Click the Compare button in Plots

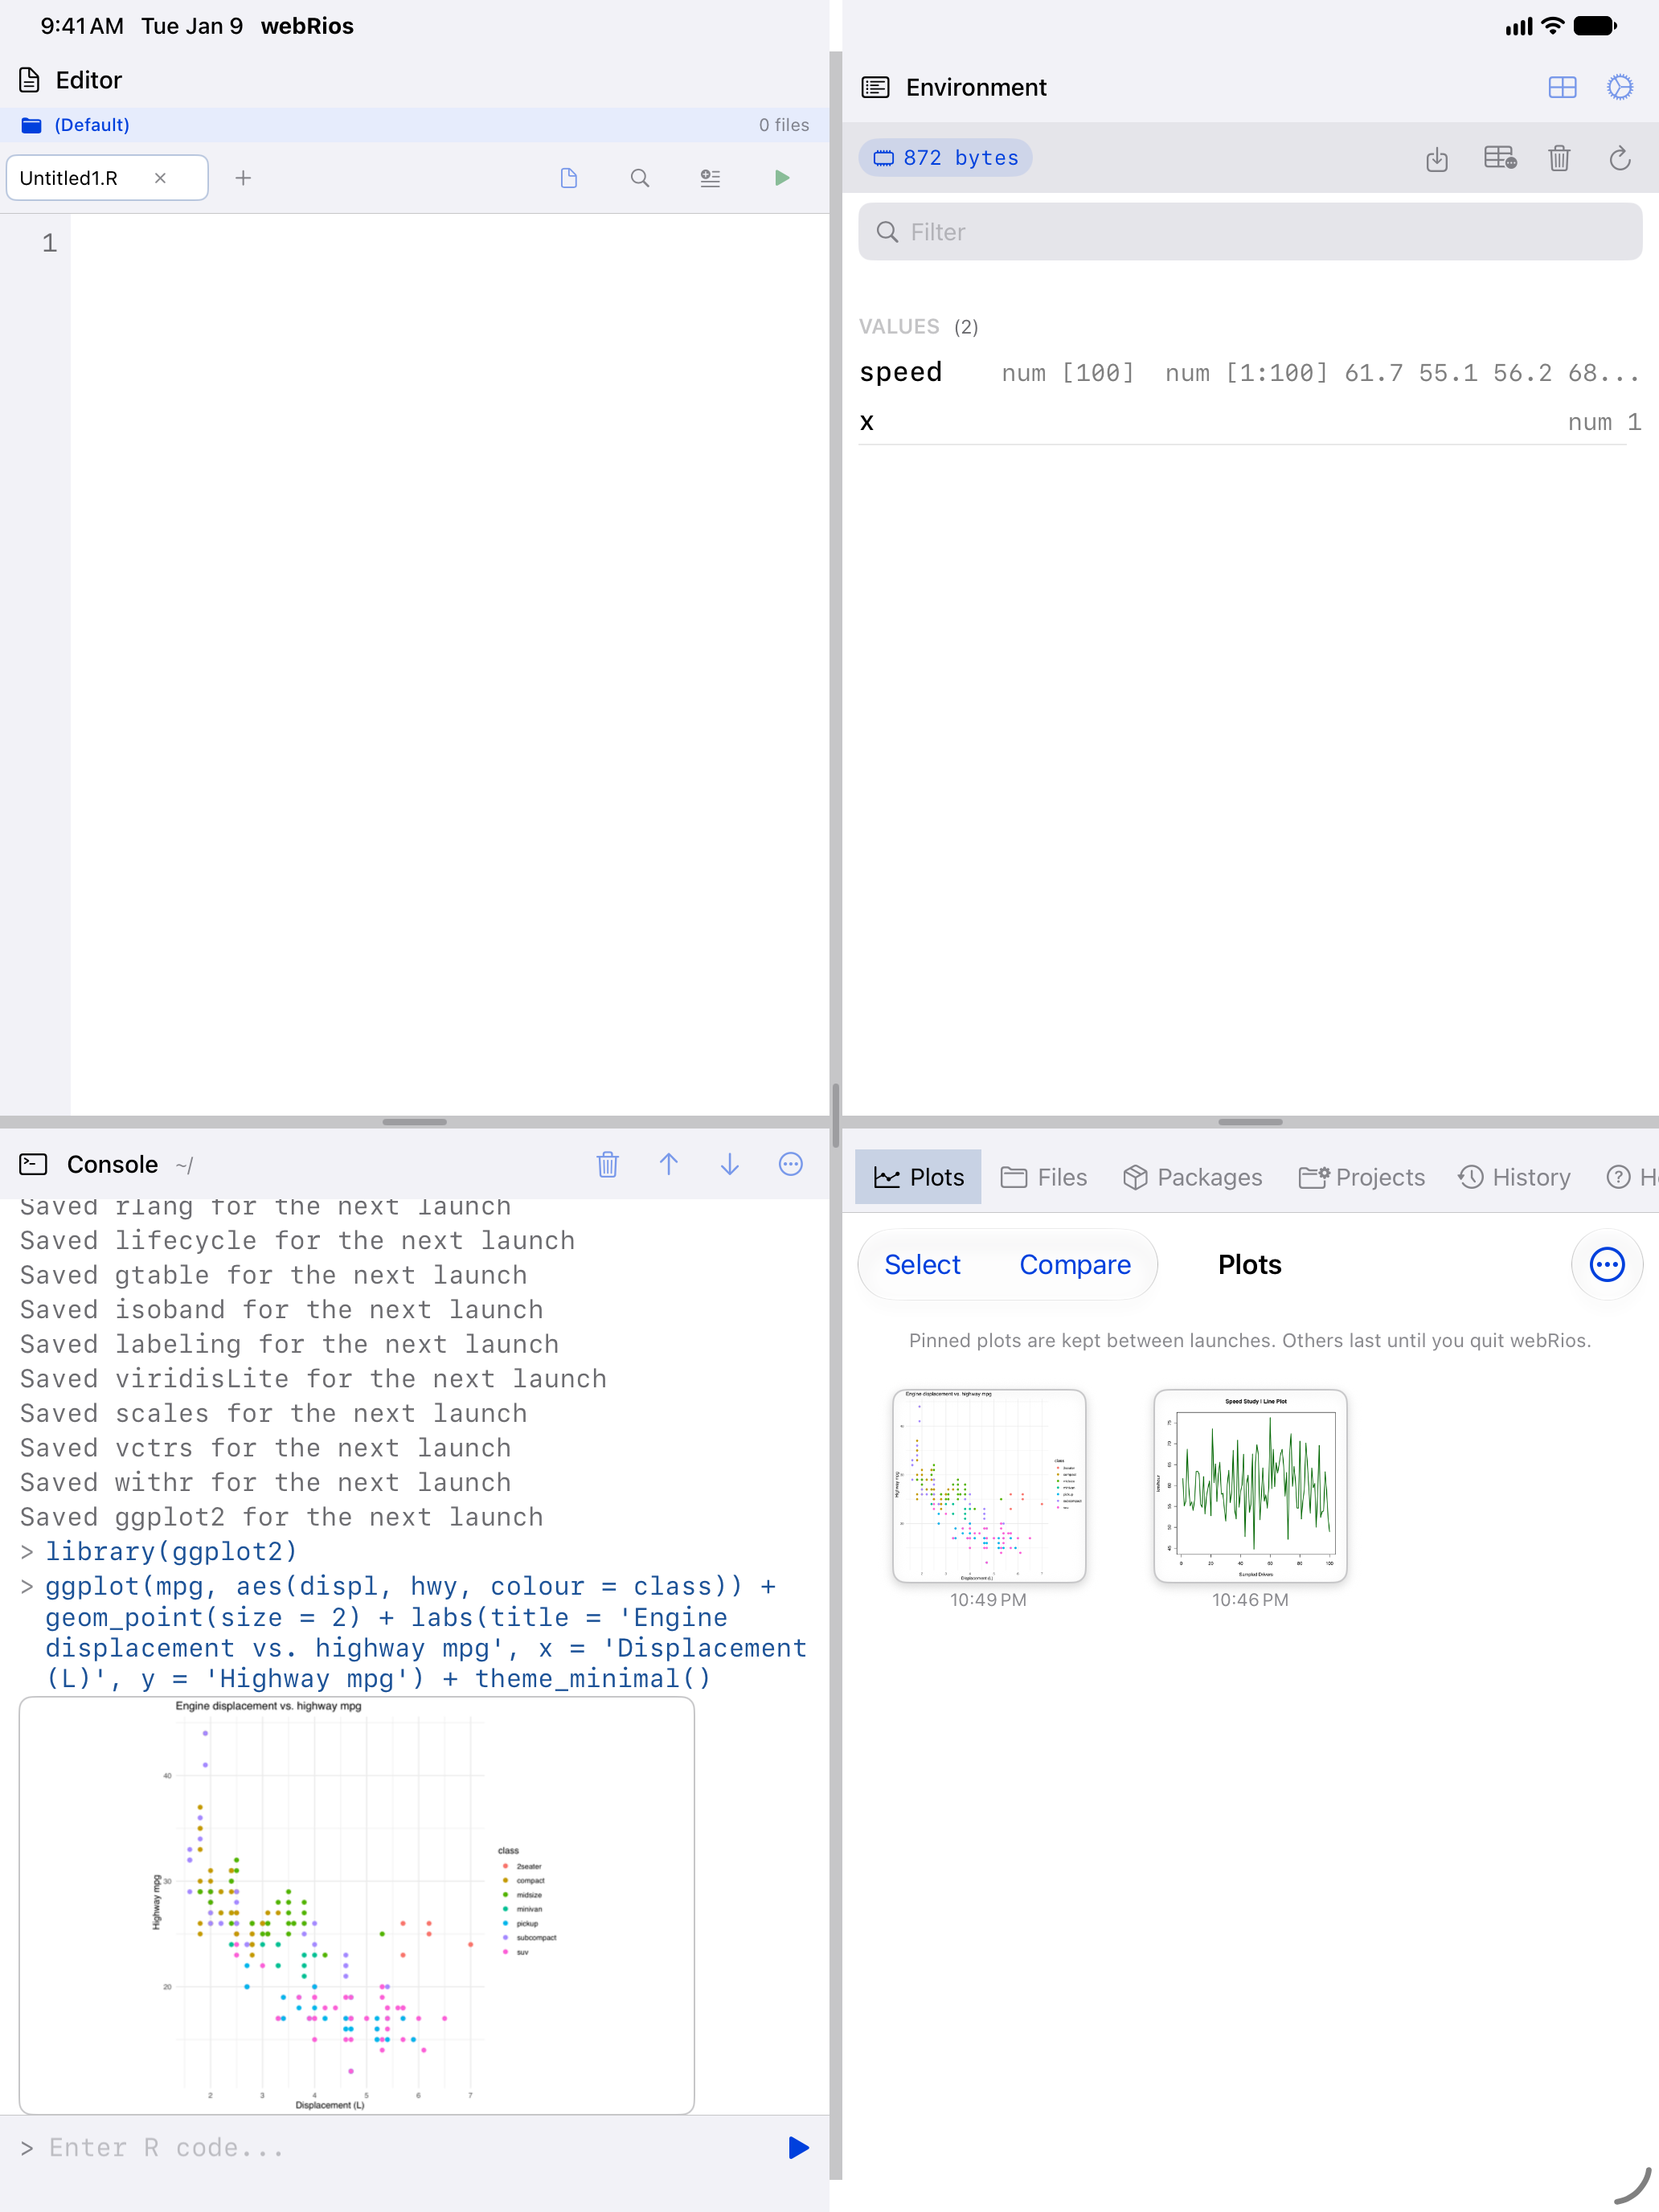point(1075,1265)
